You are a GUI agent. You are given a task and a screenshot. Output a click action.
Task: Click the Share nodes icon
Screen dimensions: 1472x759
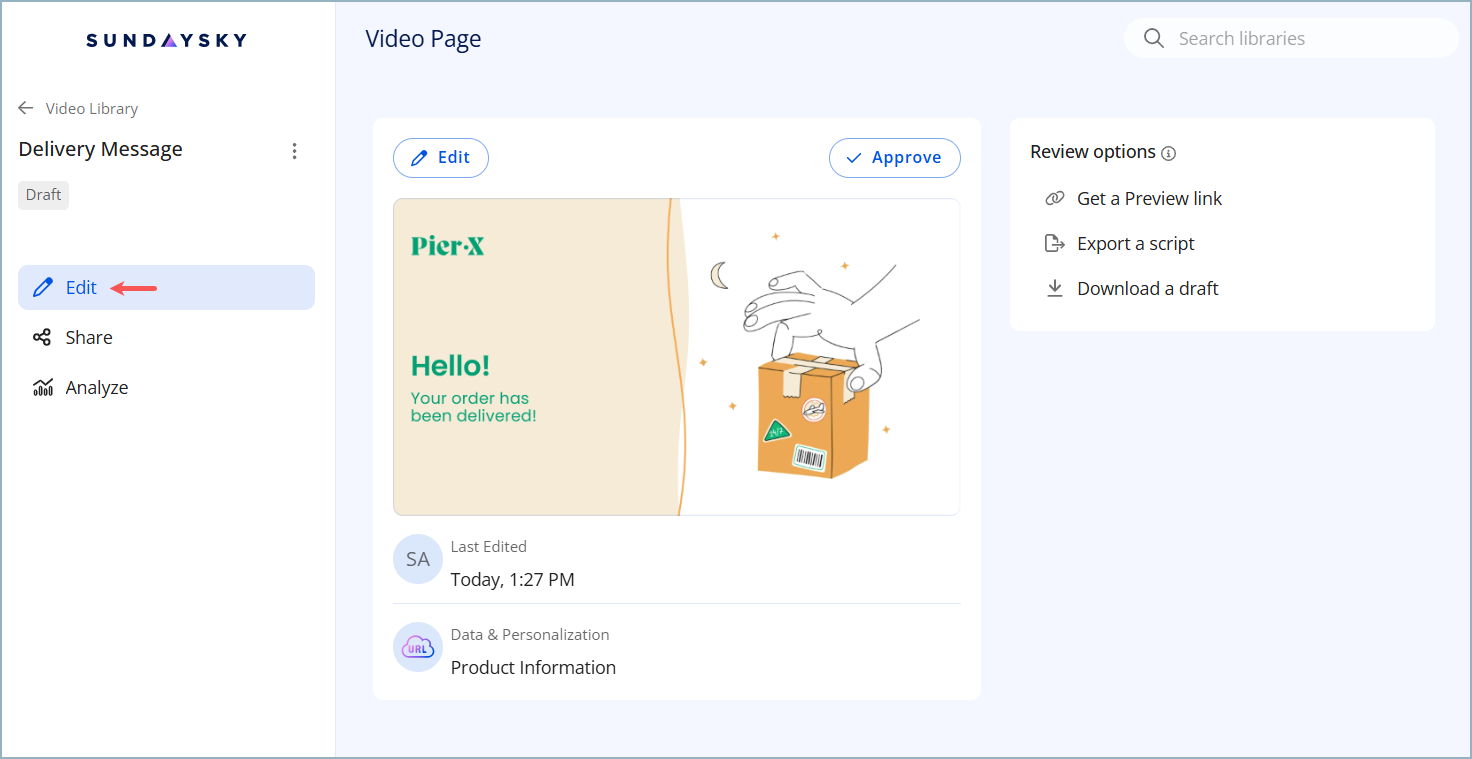(42, 338)
